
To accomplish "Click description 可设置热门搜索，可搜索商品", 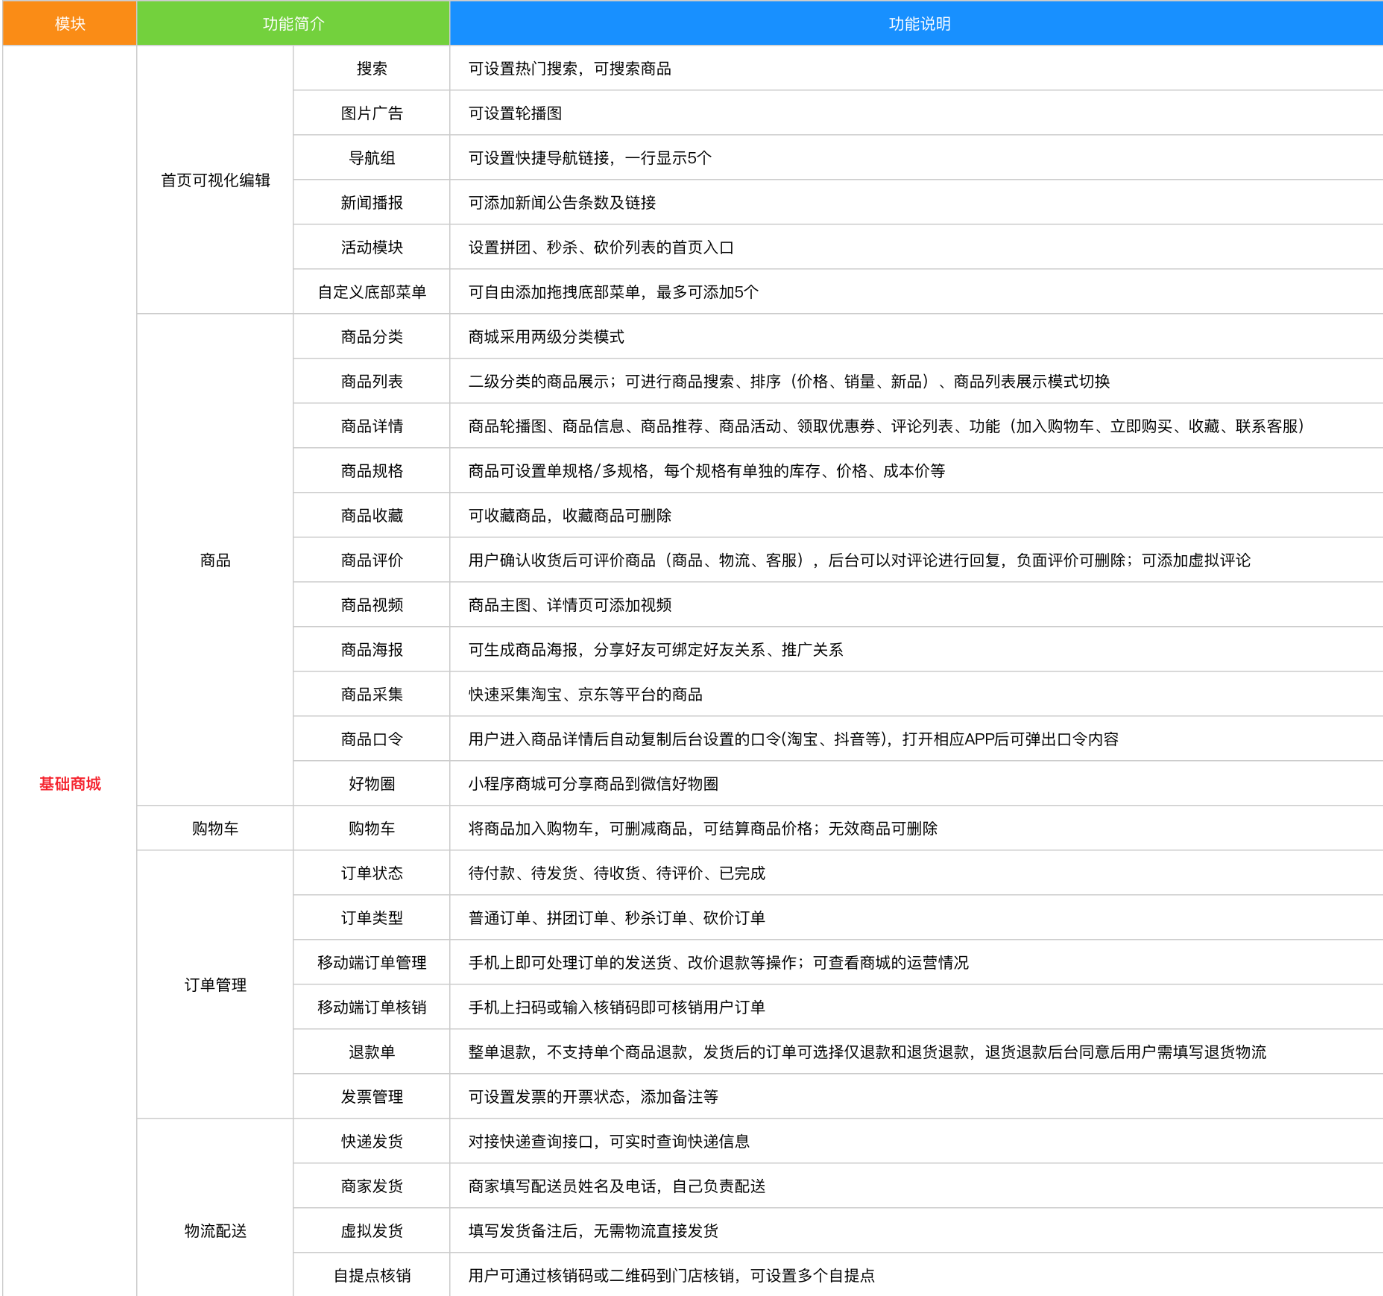I will click(x=570, y=68).
